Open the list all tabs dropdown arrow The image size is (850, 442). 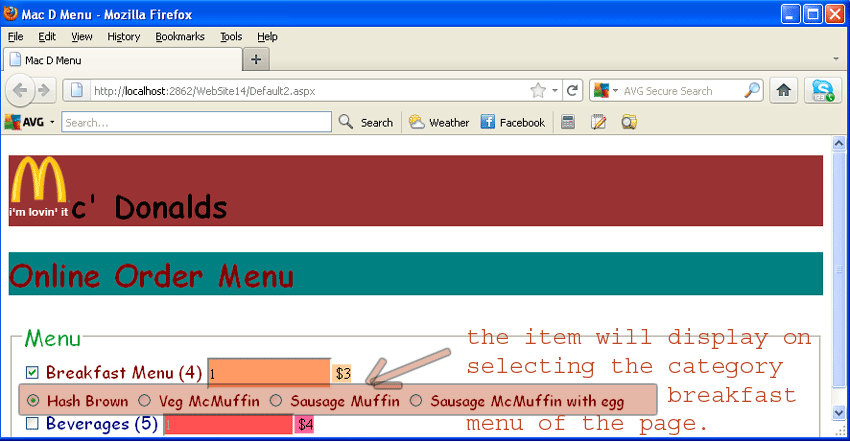tap(835, 59)
